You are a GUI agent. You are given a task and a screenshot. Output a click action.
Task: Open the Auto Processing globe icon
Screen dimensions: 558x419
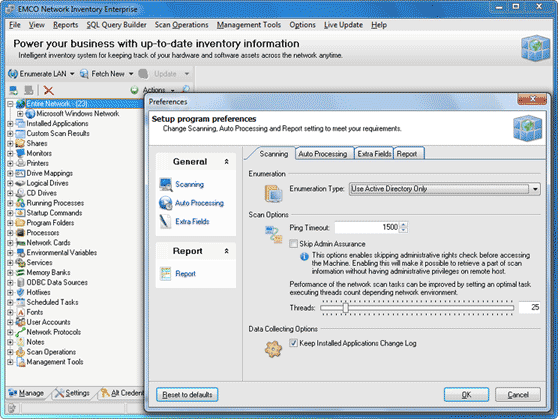[165, 203]
